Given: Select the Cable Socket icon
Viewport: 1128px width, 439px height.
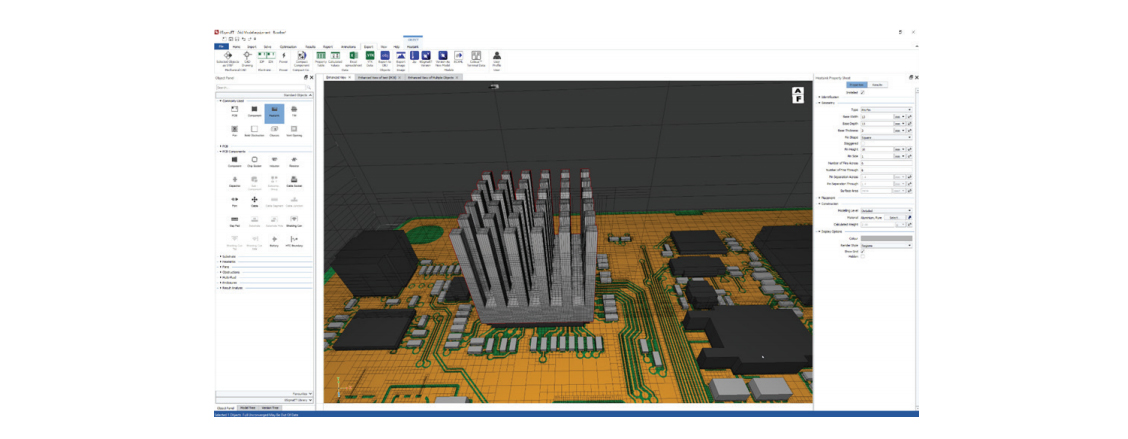Looking at the screenshot, I should 294,181.
